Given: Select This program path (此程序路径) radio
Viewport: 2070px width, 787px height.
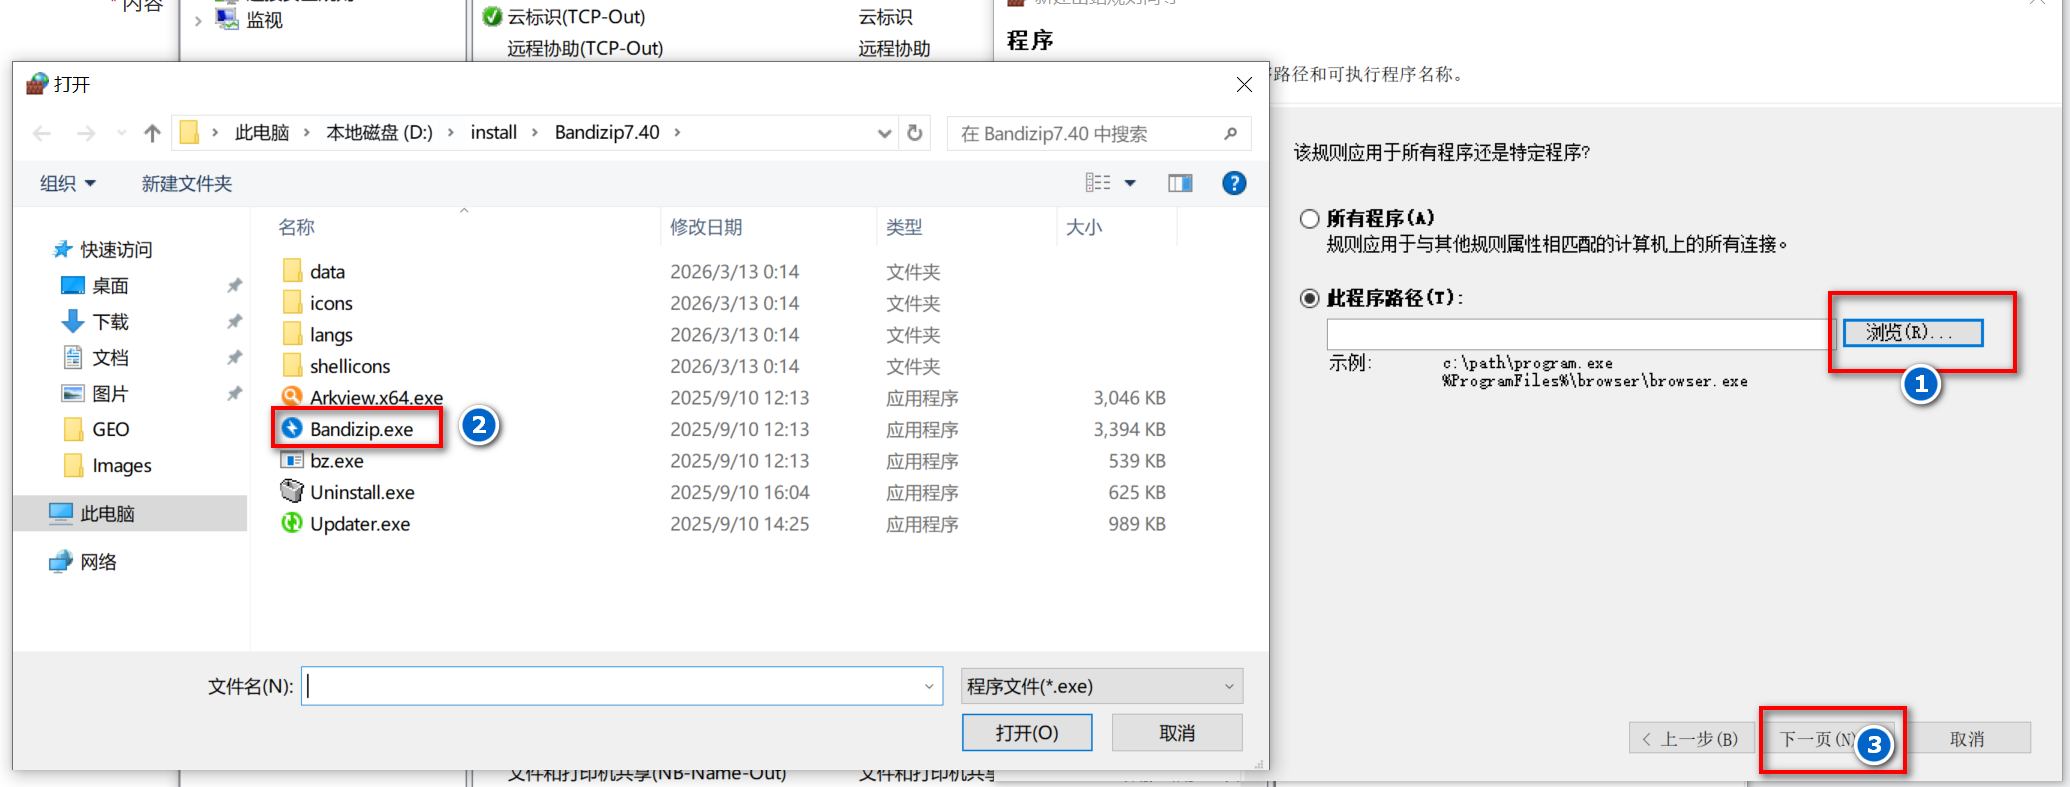Looking at the screenshot, I should pos(1309,298).
